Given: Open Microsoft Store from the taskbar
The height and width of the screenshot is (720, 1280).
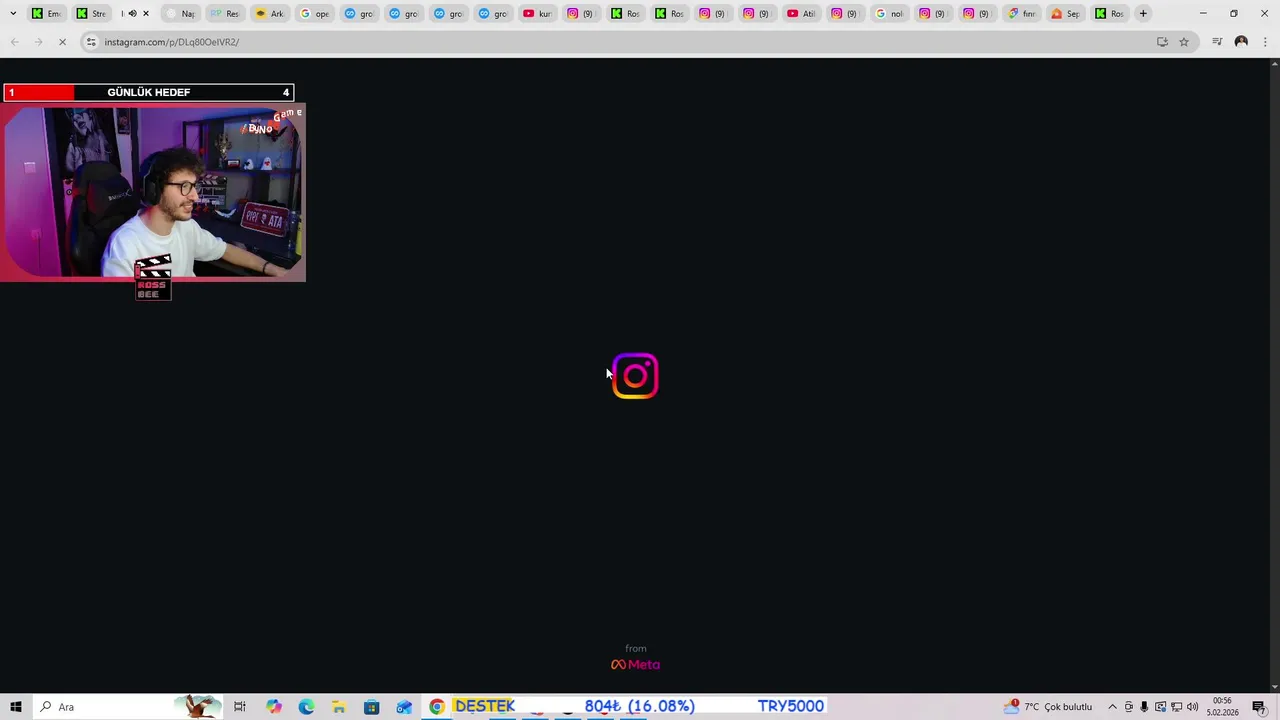Looking at the screenshot, I should pos(371,707).
